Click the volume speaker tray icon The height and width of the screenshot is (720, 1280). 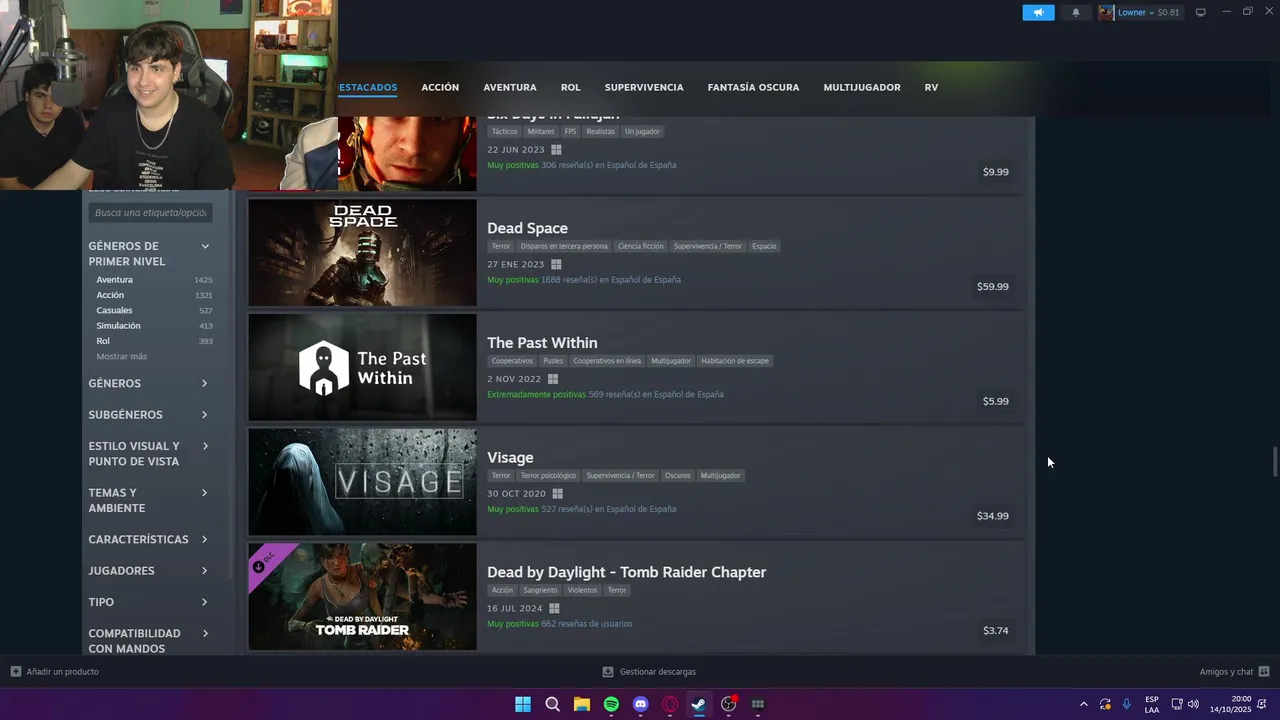click(x=1193, y=704)
